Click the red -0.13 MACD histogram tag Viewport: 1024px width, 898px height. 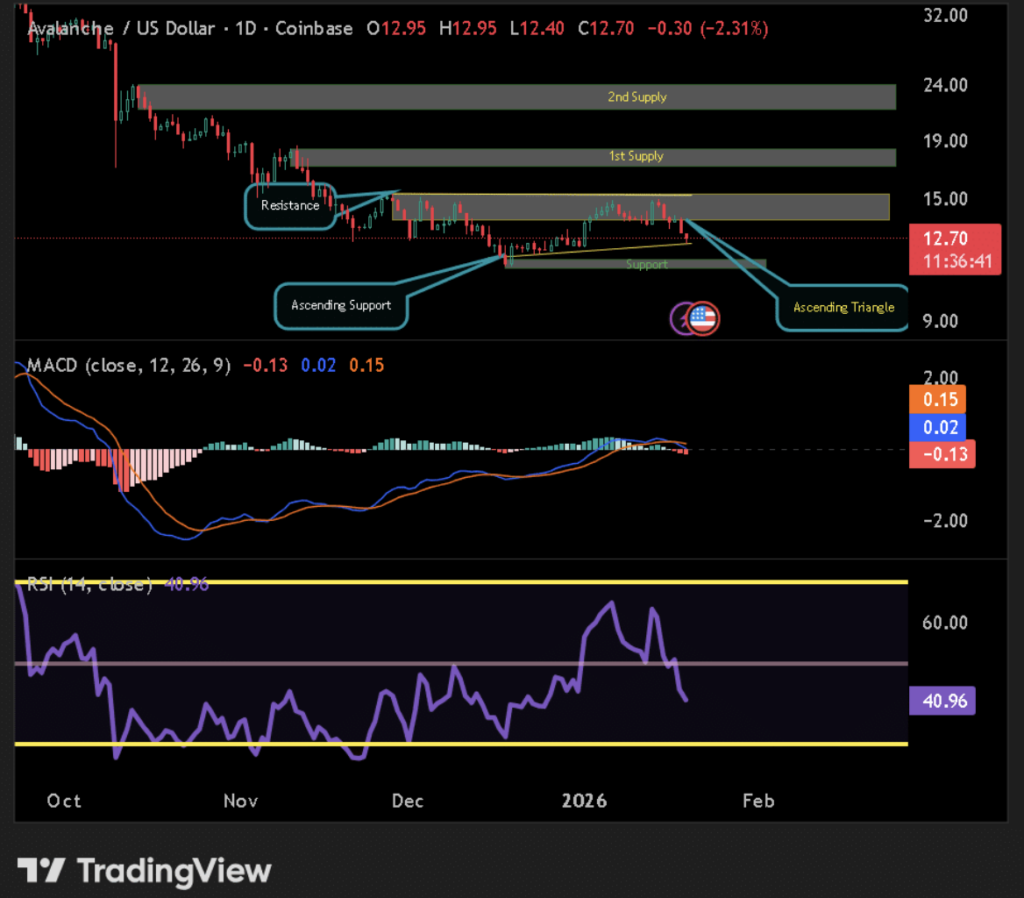(941, 455)
